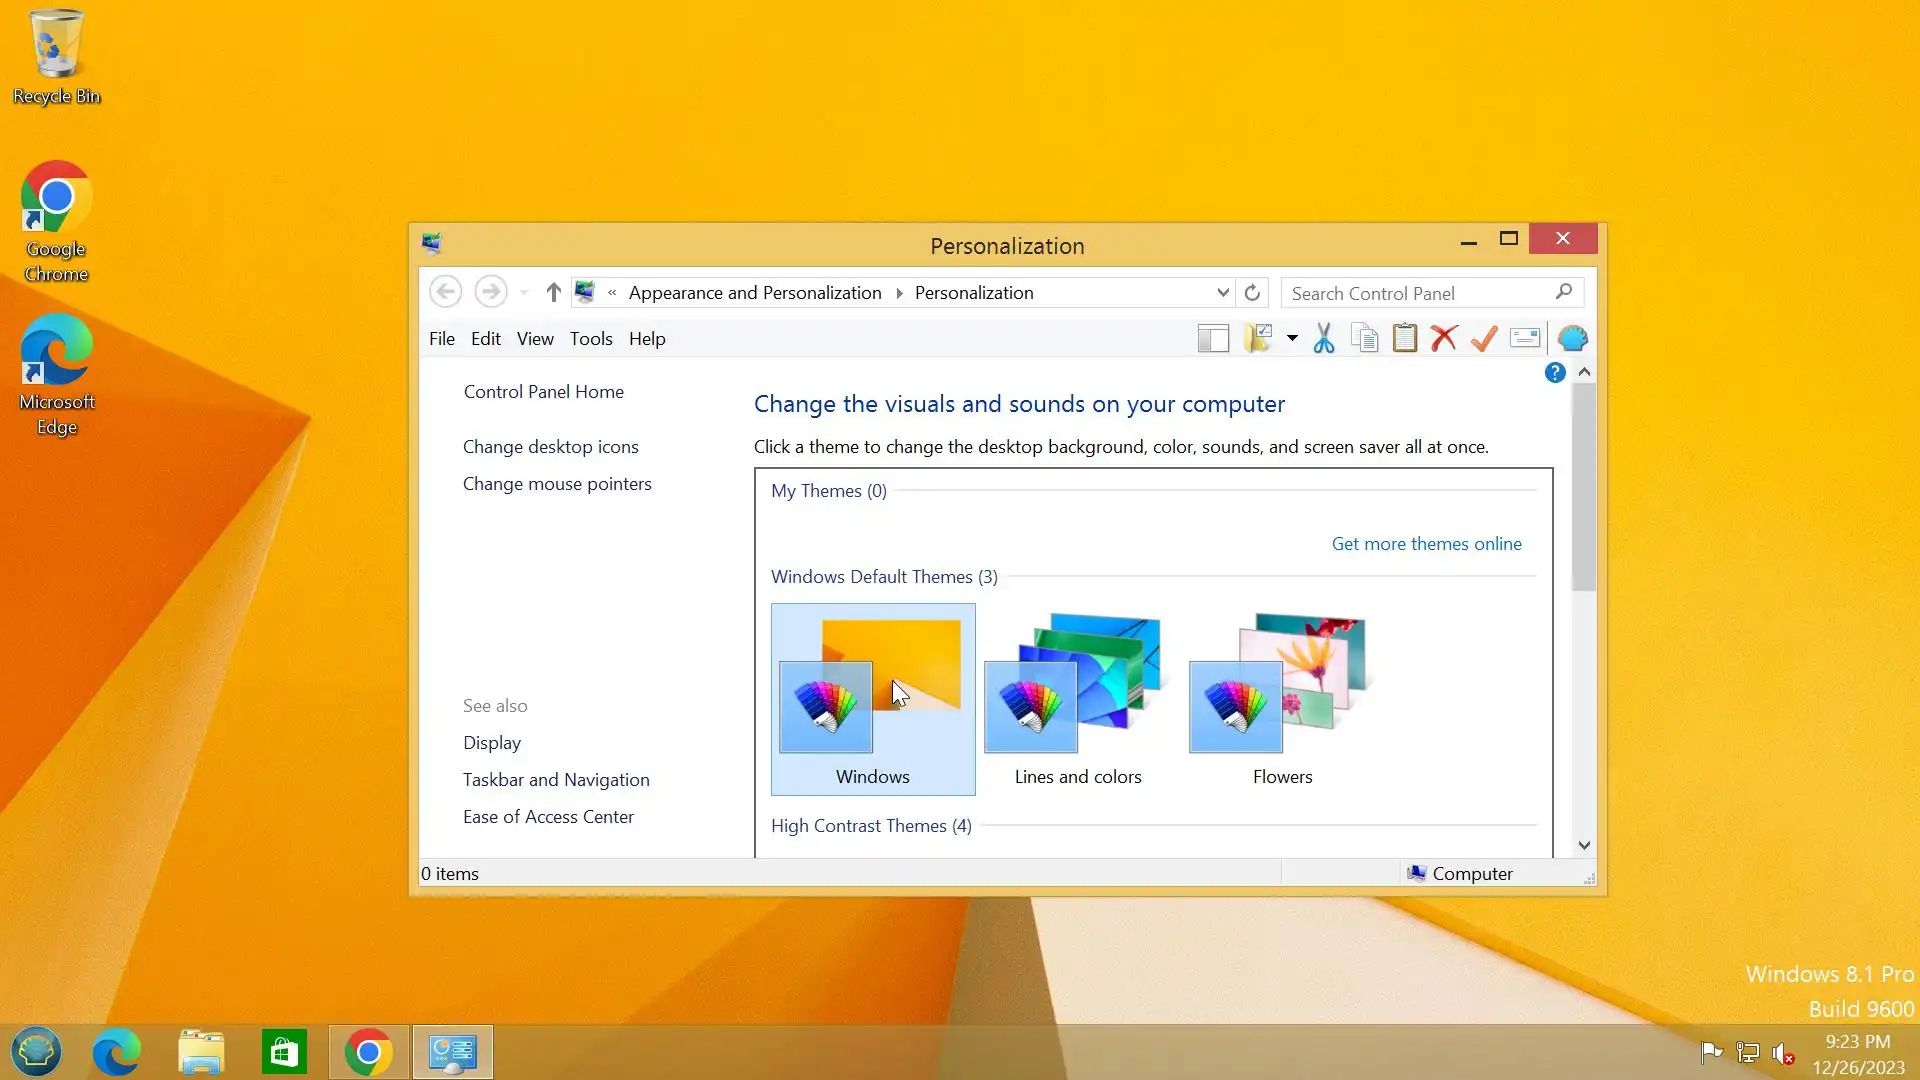Viewport: 1920px width, 1080px height.
Task: Click the Refresh button beside address bar
Action: 1252,293
